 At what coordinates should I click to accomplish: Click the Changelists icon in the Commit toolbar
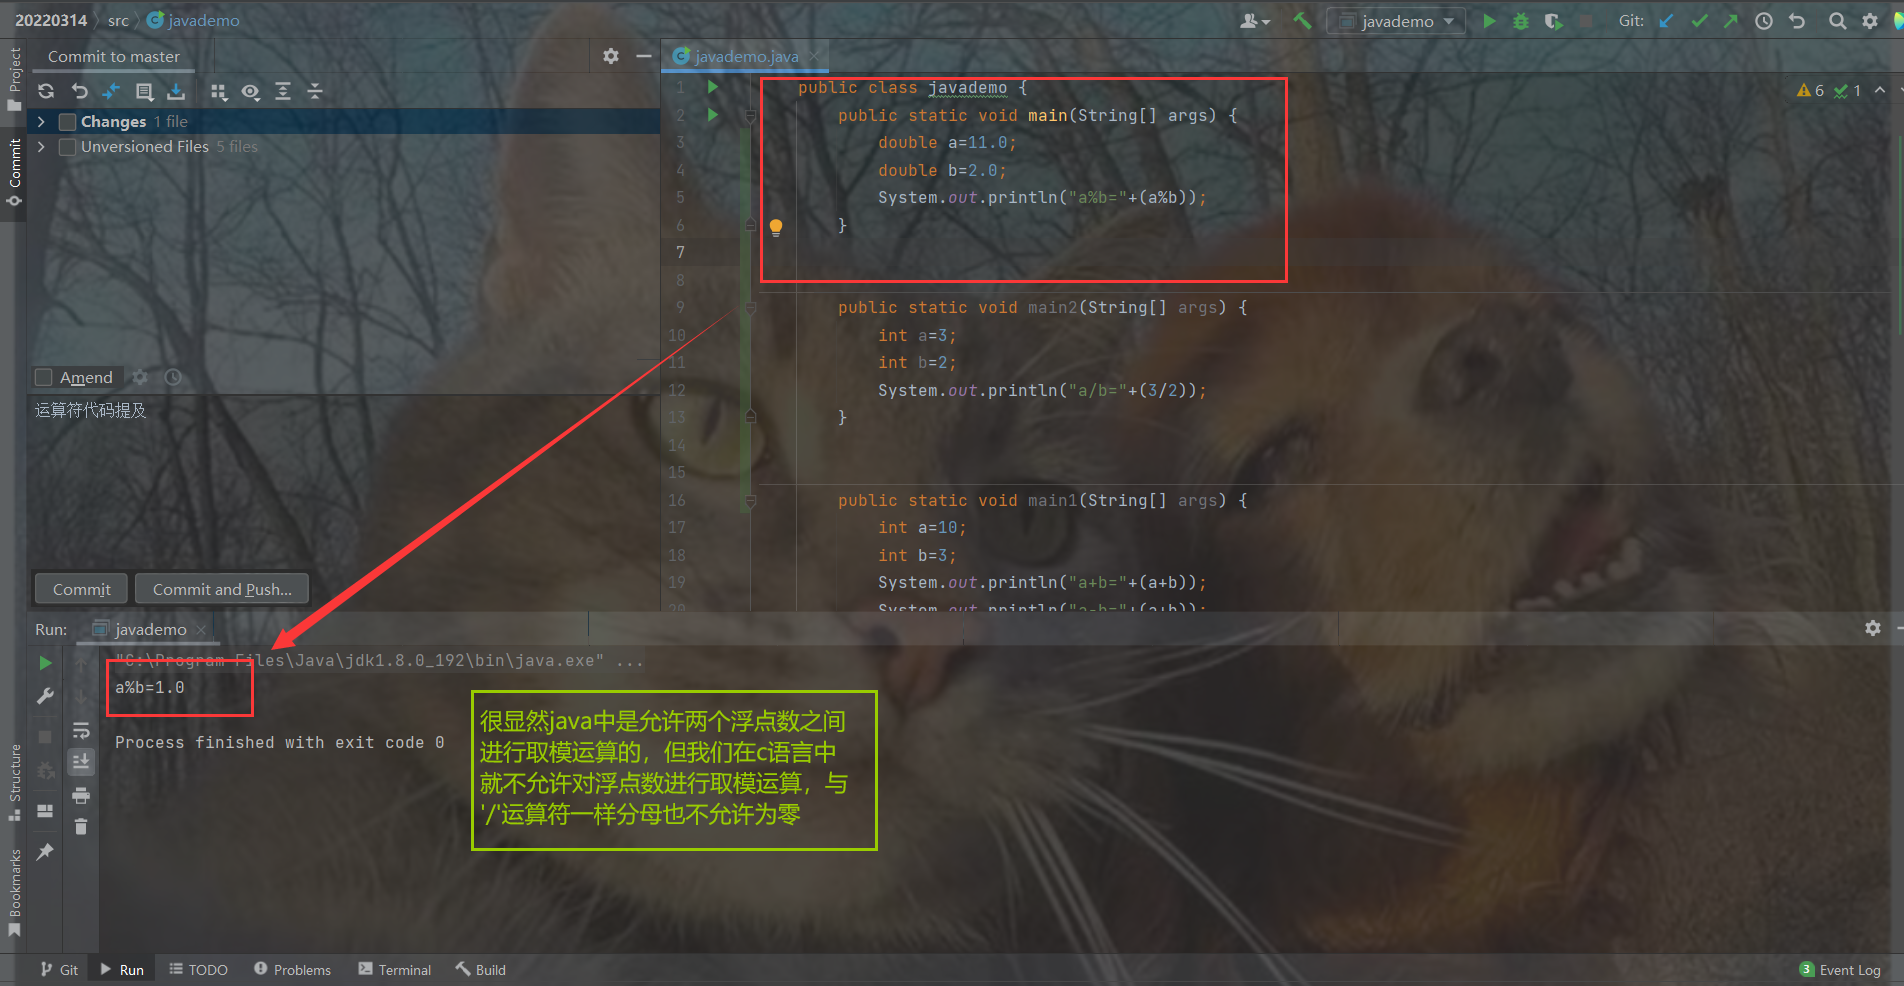[144, 91]
